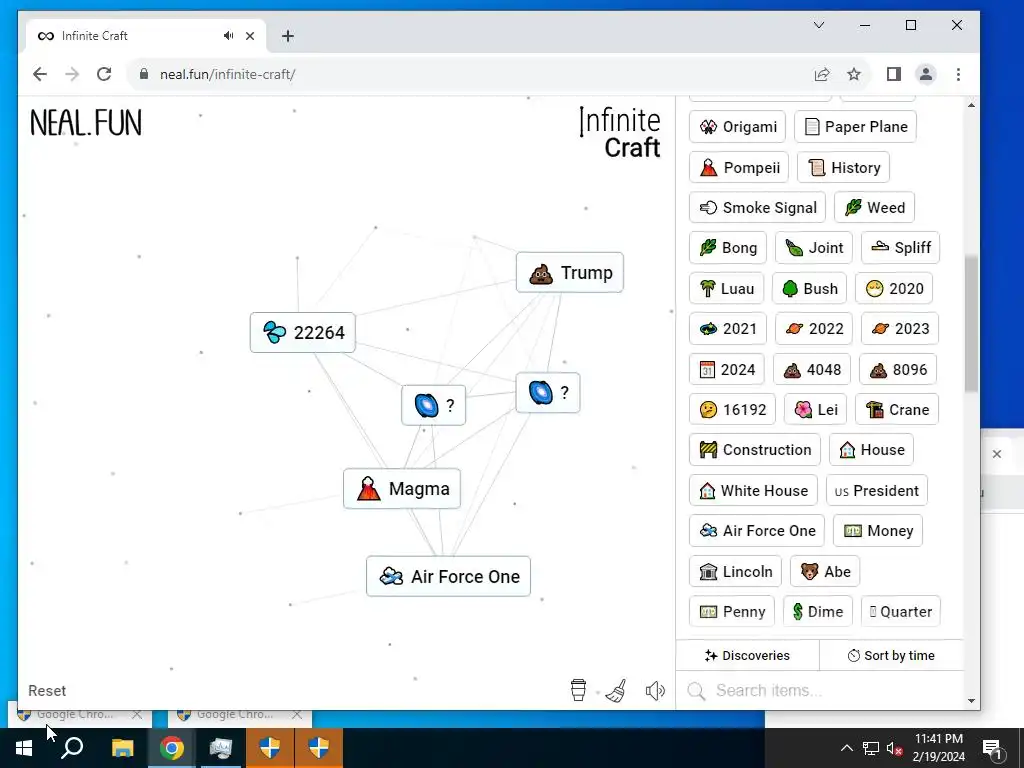Open the Chrome side panel

[893, 74]
